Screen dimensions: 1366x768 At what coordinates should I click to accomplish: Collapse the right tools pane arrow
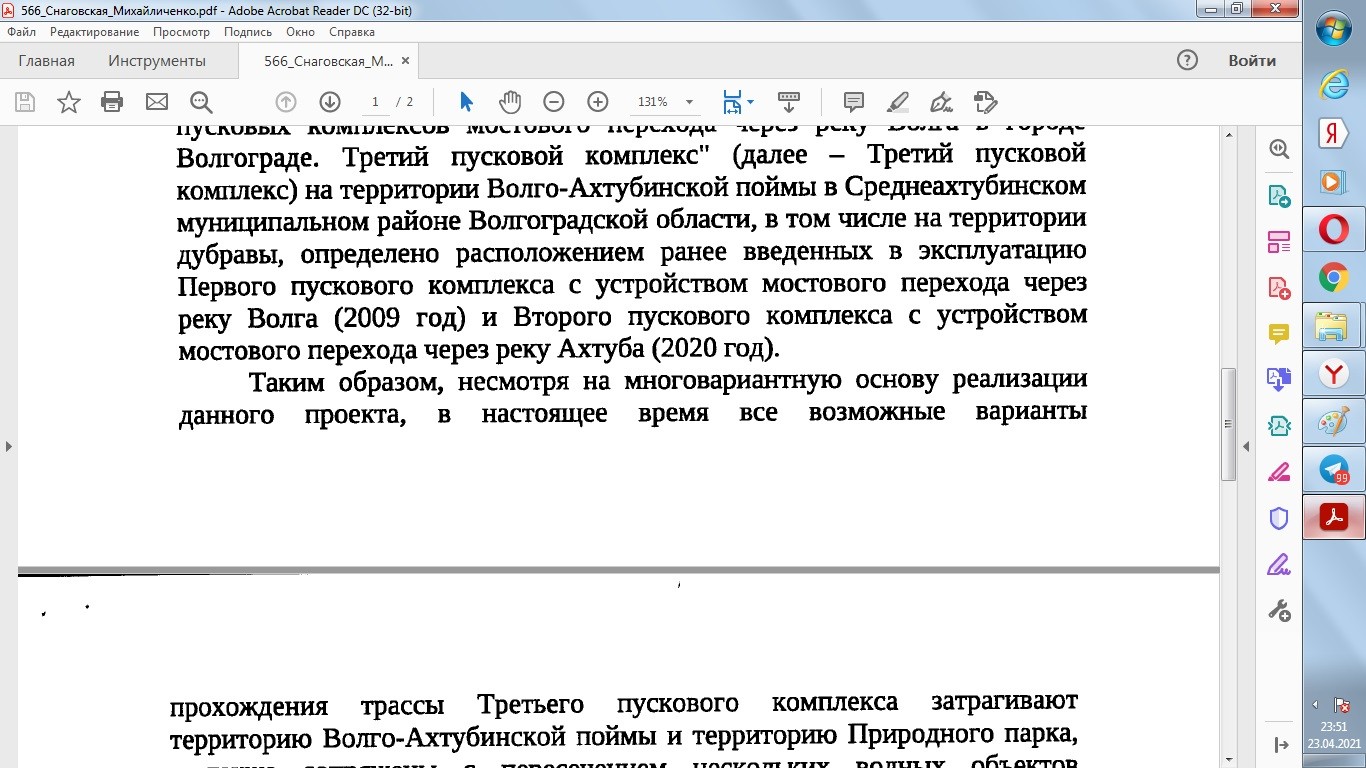[x=1245, y=446]
